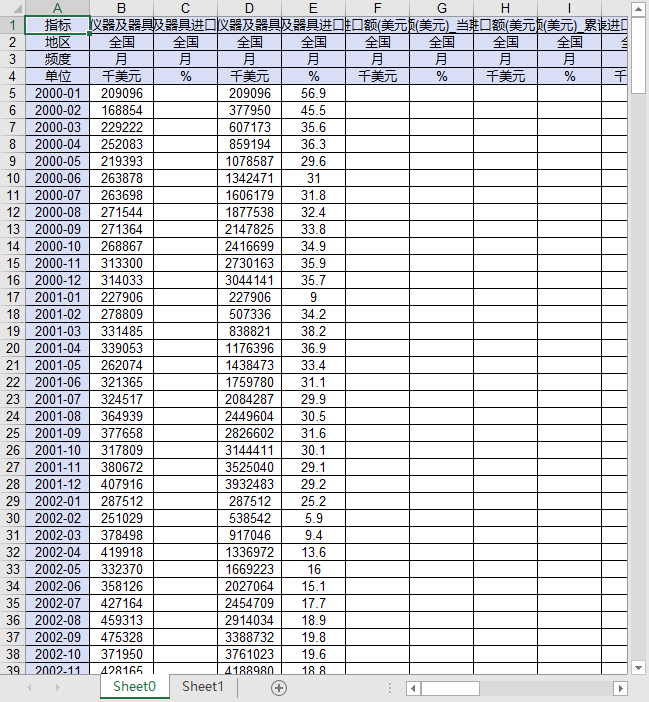The height and width of the screenshot is (702, 649).
Task: Click the horizontal scrollbar thumb
Action: pos(450,688)
